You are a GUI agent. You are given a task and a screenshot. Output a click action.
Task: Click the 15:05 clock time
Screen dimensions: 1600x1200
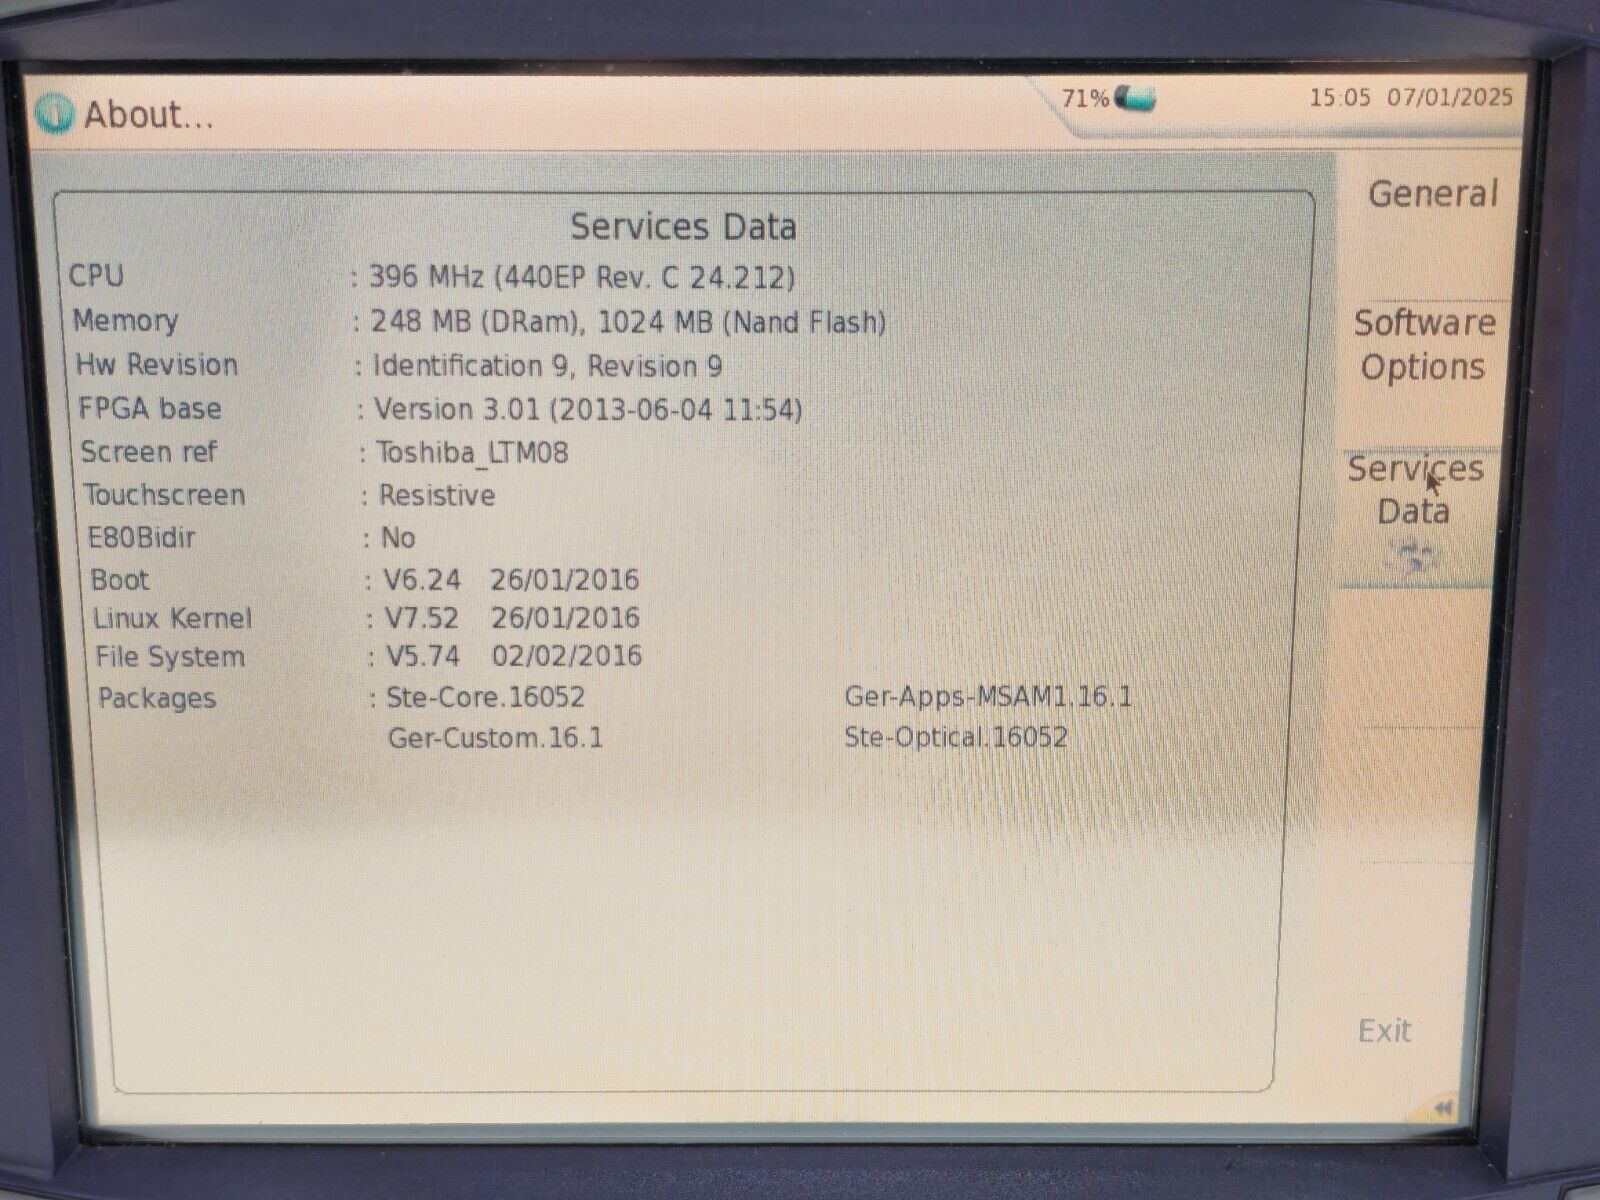point(1339,97)
